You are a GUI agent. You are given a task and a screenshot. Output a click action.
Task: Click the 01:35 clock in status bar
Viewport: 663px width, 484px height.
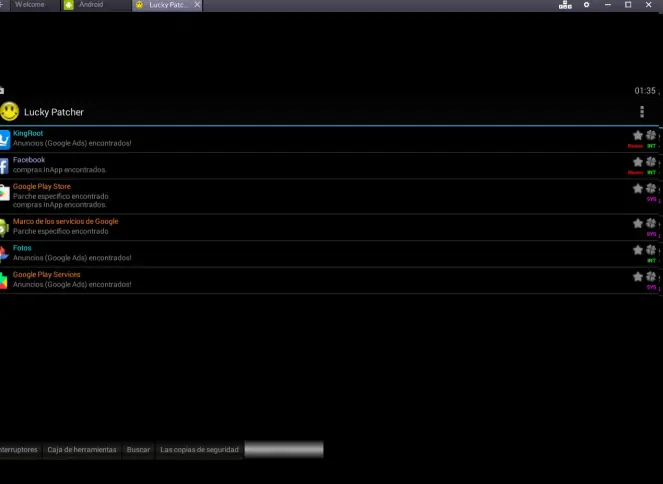645,90
